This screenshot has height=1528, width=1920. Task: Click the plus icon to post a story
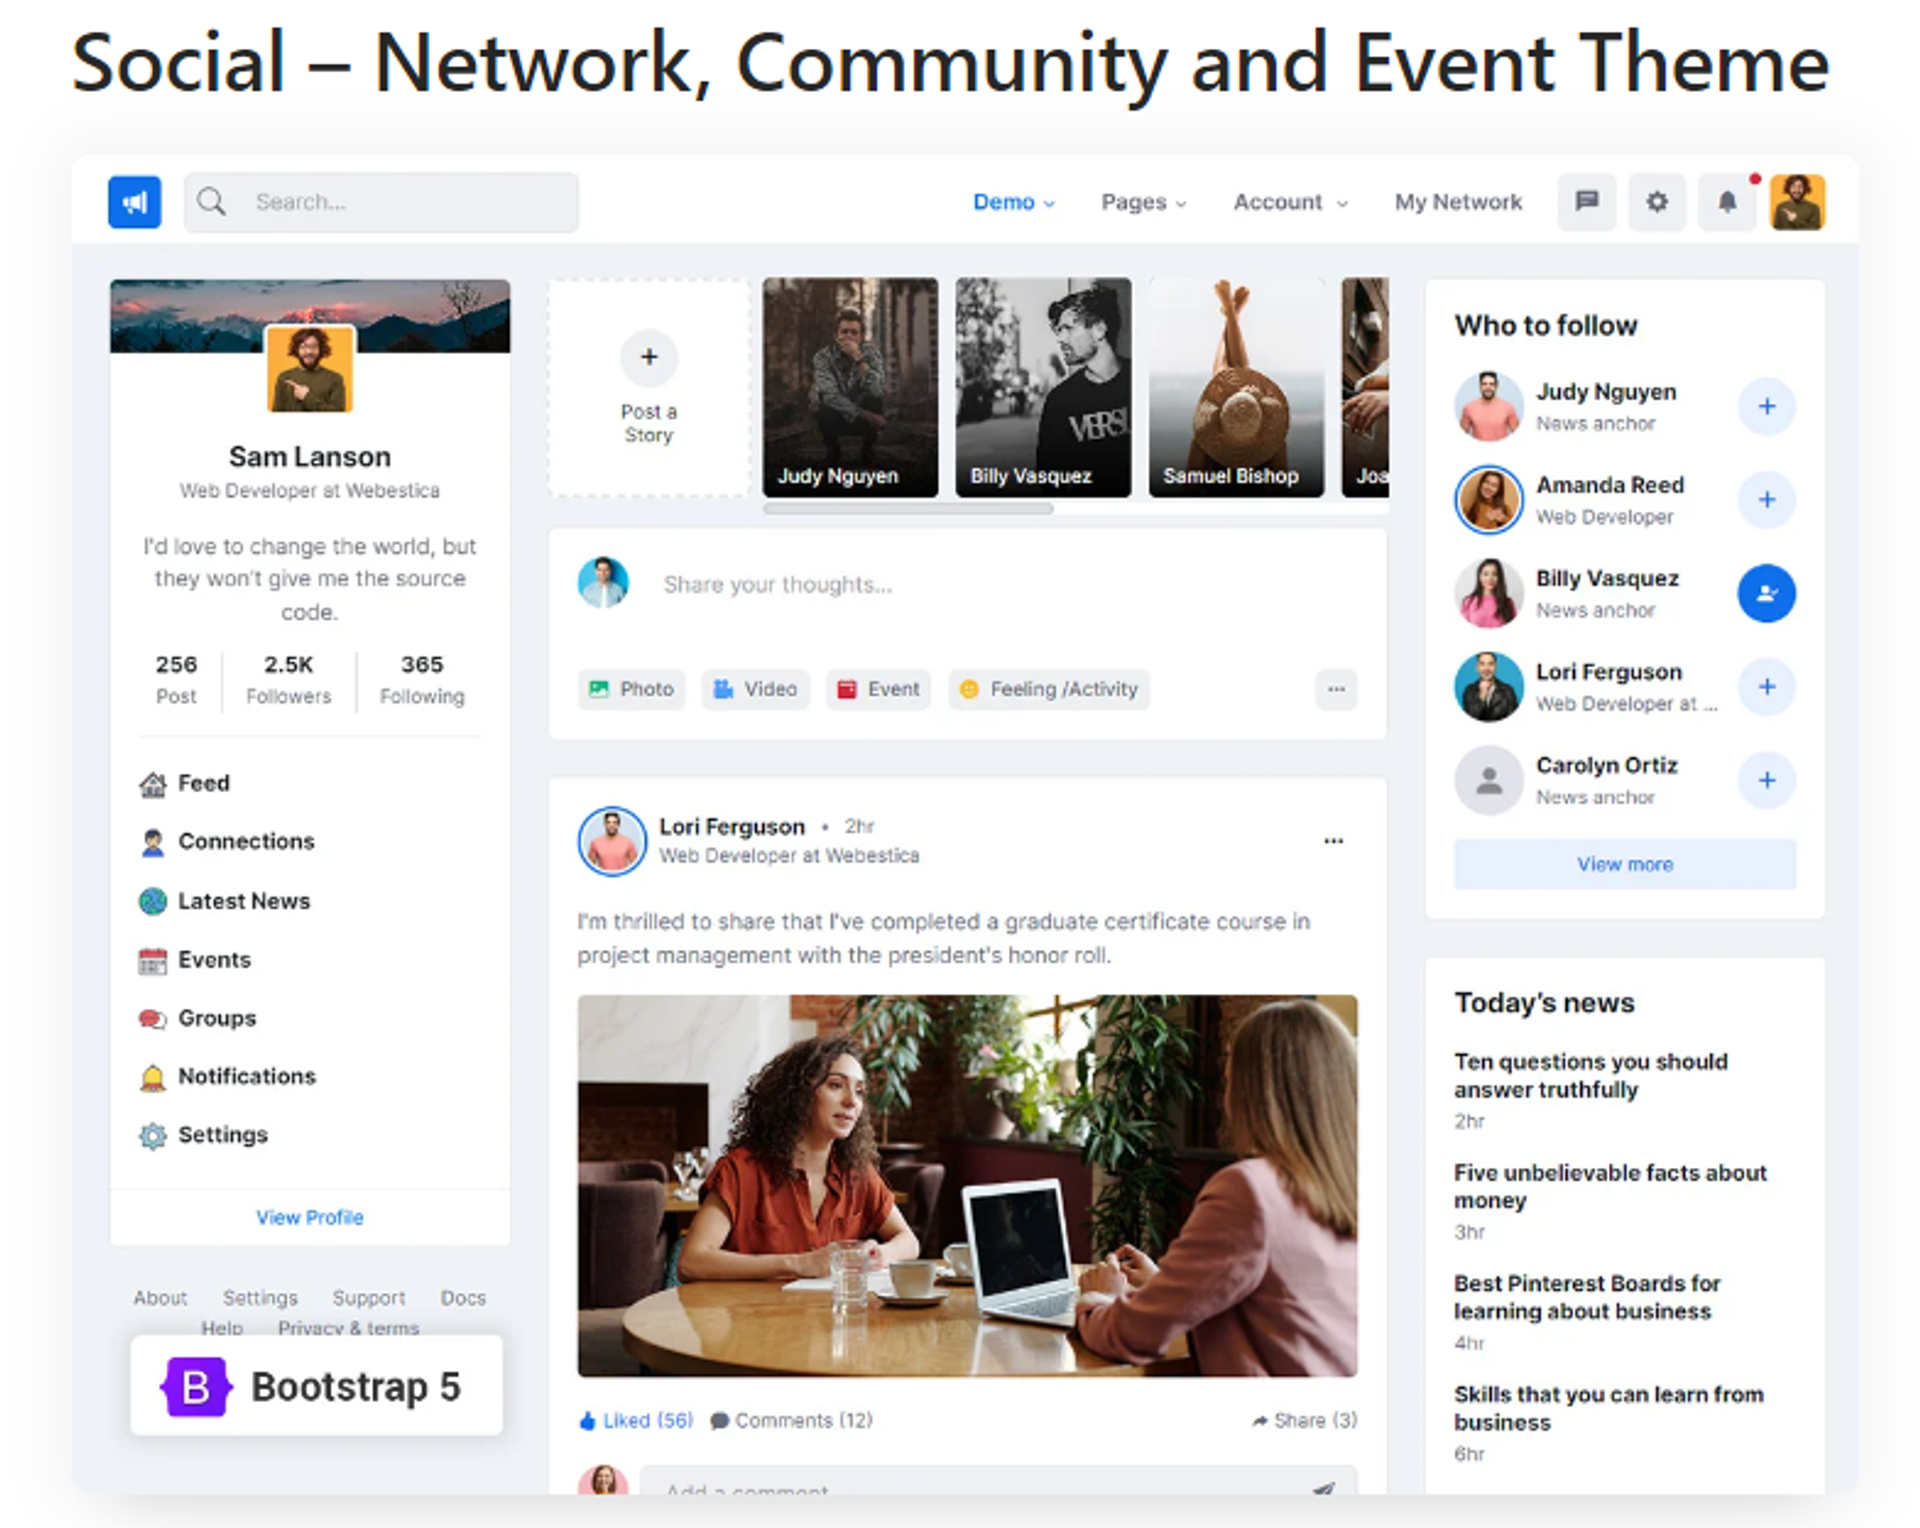pos(649,357)
